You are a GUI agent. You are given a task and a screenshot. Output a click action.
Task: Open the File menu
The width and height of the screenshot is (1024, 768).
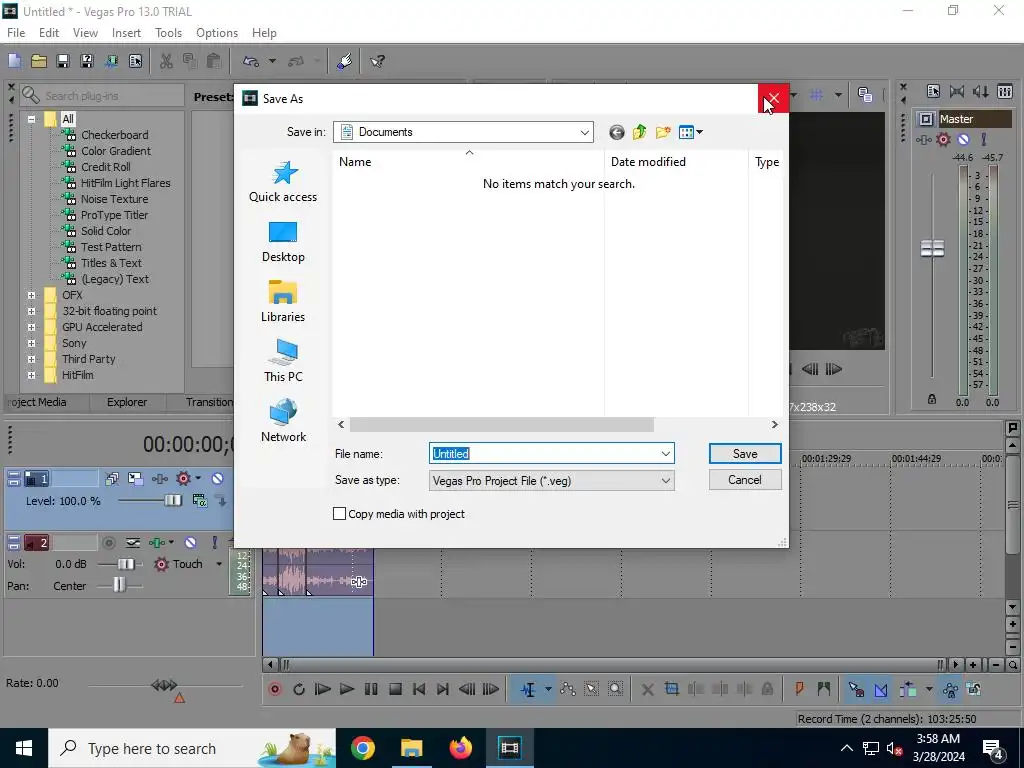click(x=16, y=33)
